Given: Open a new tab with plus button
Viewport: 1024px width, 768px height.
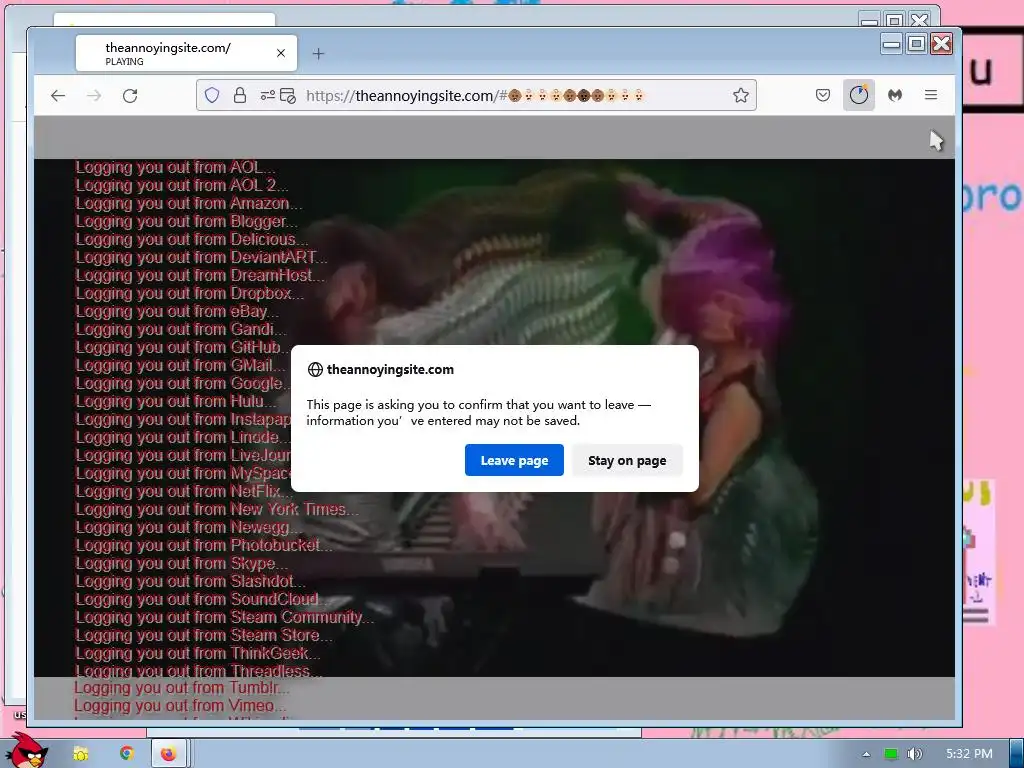Looking at the screenshot, I should [x=318, y=54].
